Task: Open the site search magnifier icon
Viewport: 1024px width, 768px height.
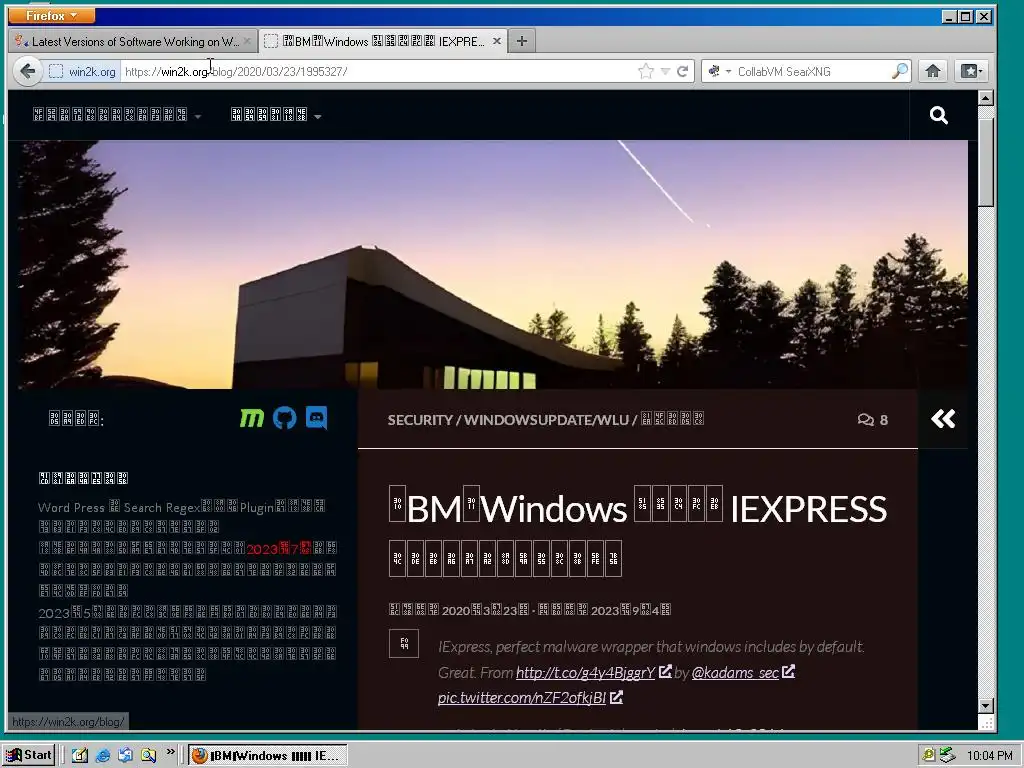Action: 938,116
